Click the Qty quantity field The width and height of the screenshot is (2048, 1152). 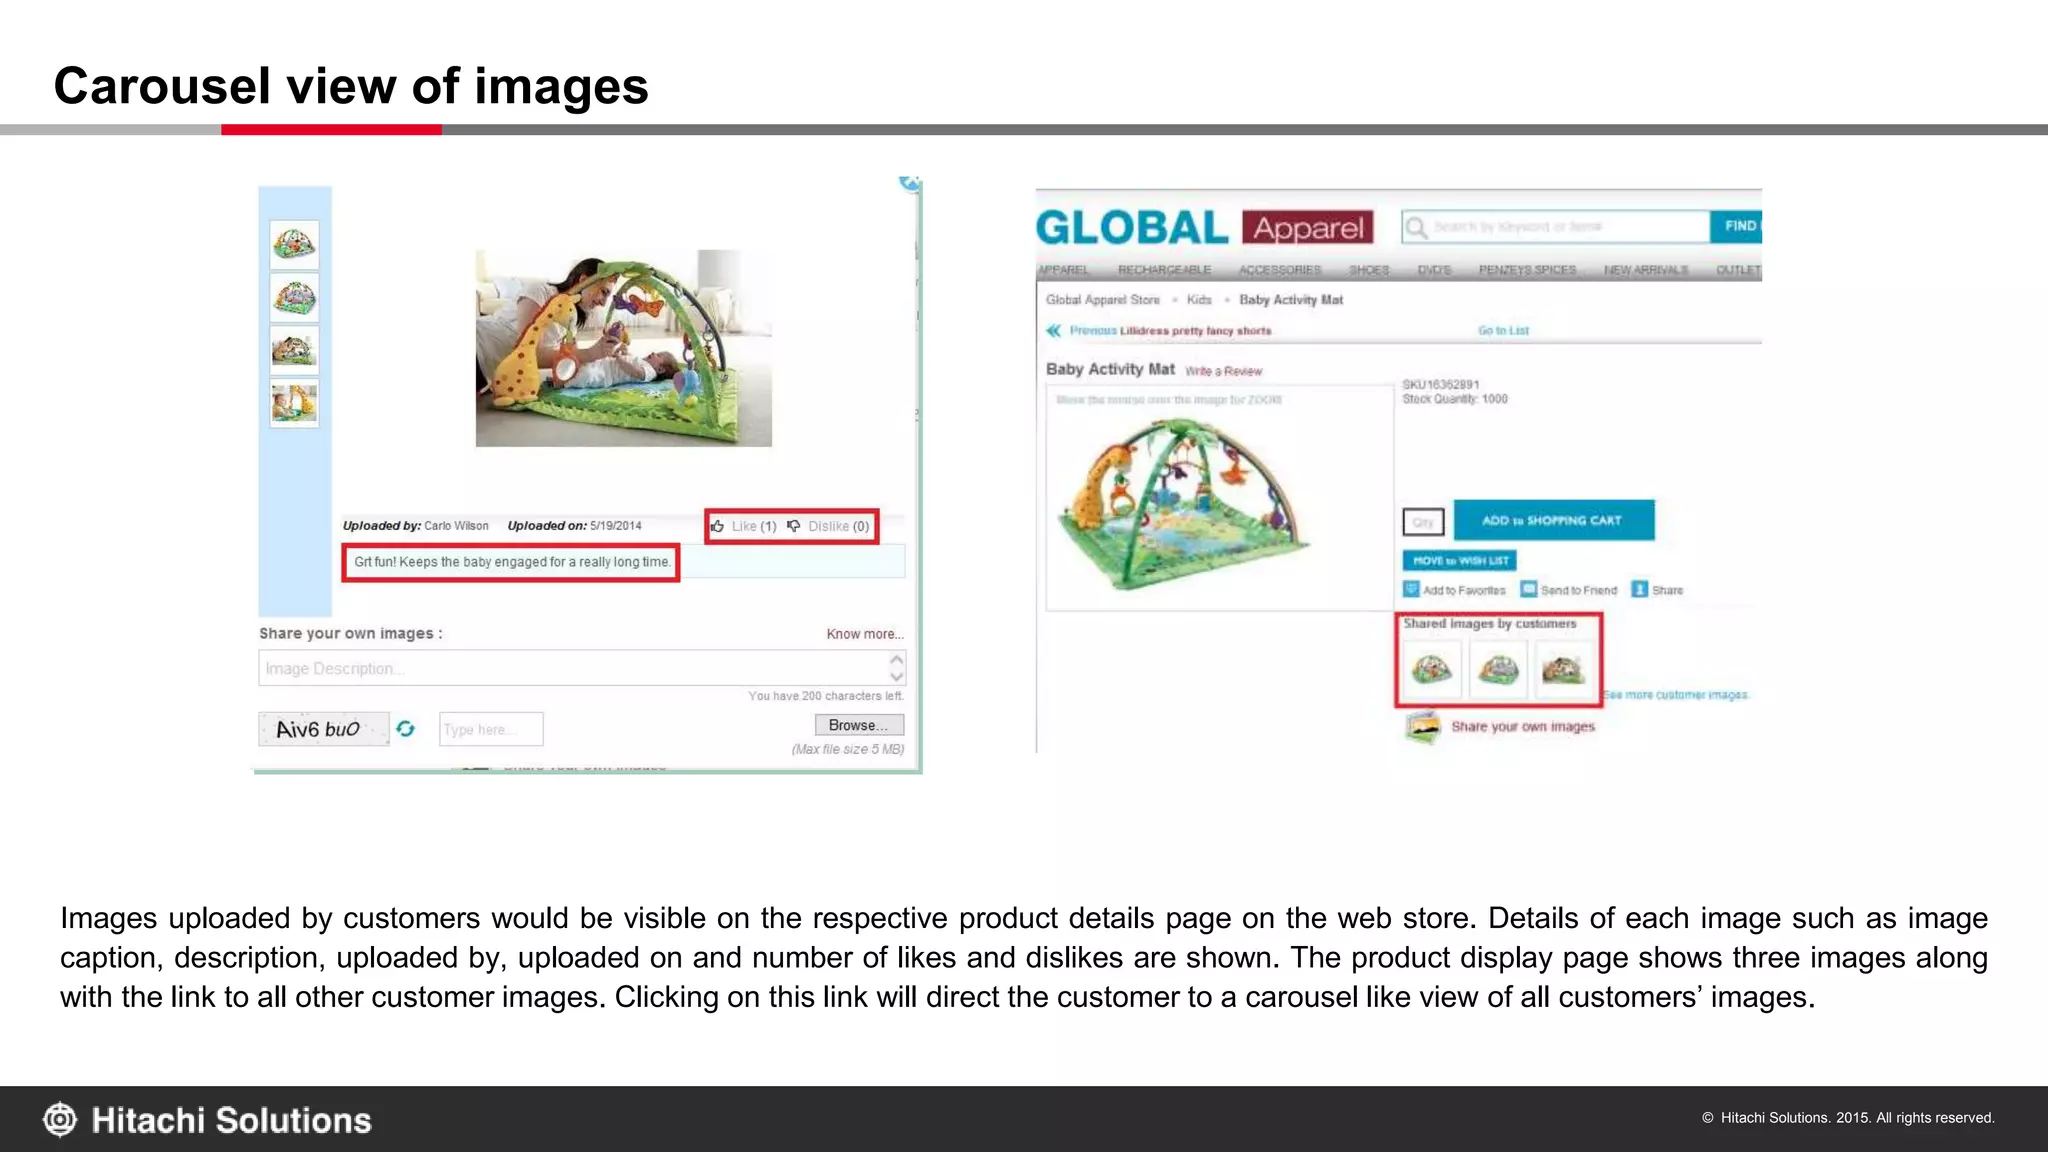(1423, 522)
